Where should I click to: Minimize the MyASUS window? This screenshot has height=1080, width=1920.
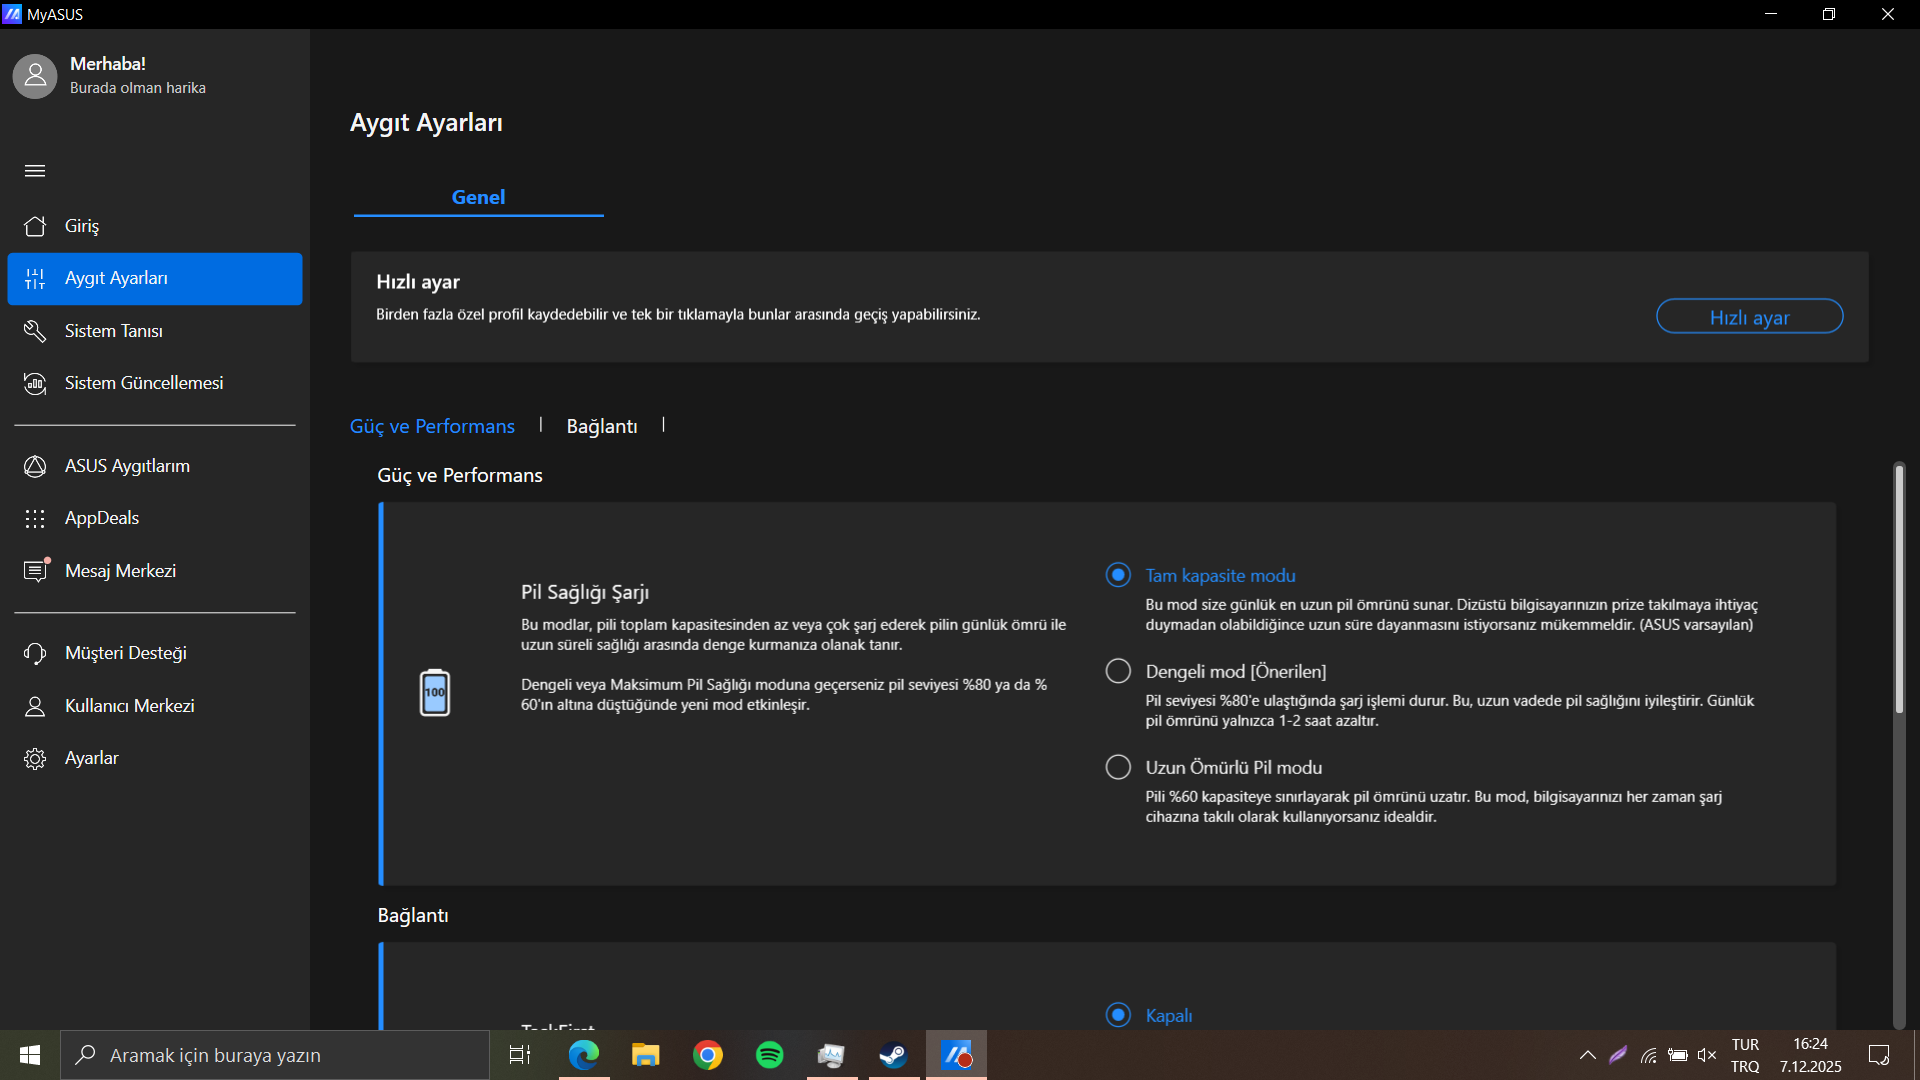coord(1771,14)
